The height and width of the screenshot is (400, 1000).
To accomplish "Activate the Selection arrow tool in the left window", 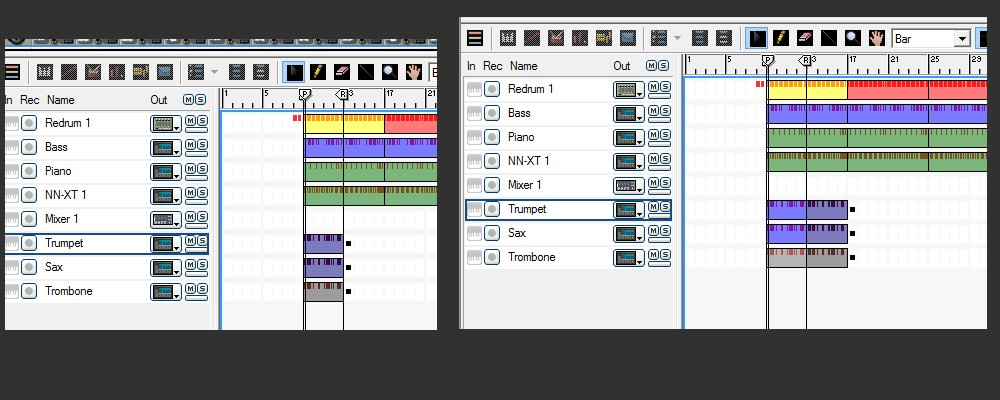I will (x=294, y=72).
